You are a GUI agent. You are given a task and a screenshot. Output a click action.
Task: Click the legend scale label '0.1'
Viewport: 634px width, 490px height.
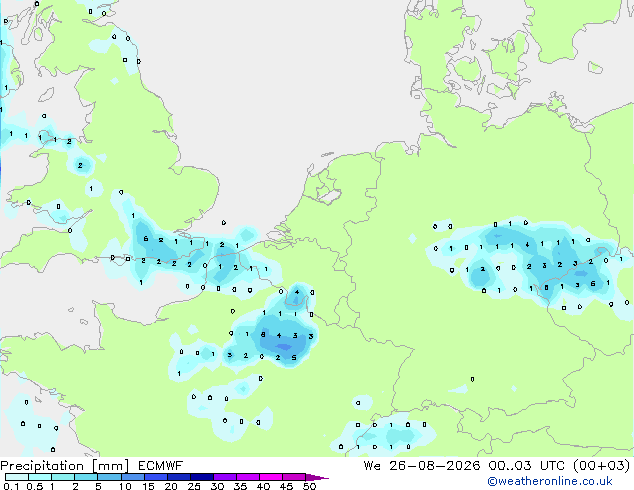pos(11,486)
